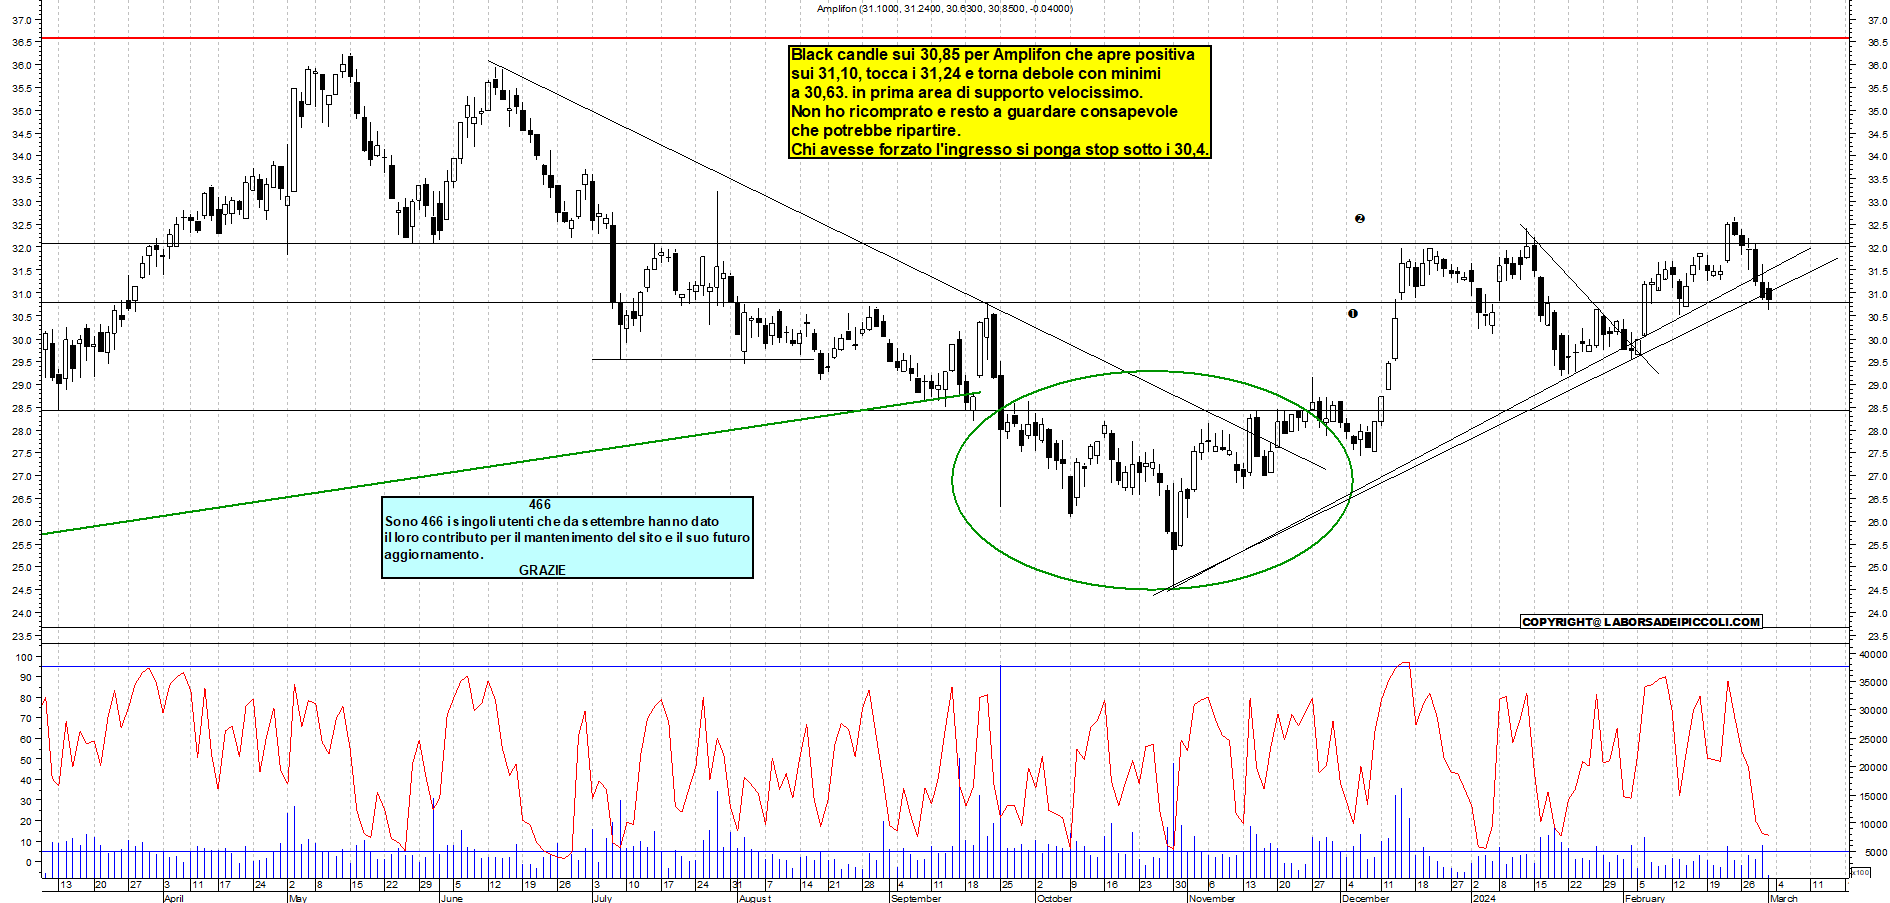
Task: Click the COPYRIGHT@ LABORSADEIPICCOLI.COM label
Action: pos(1640,622)
